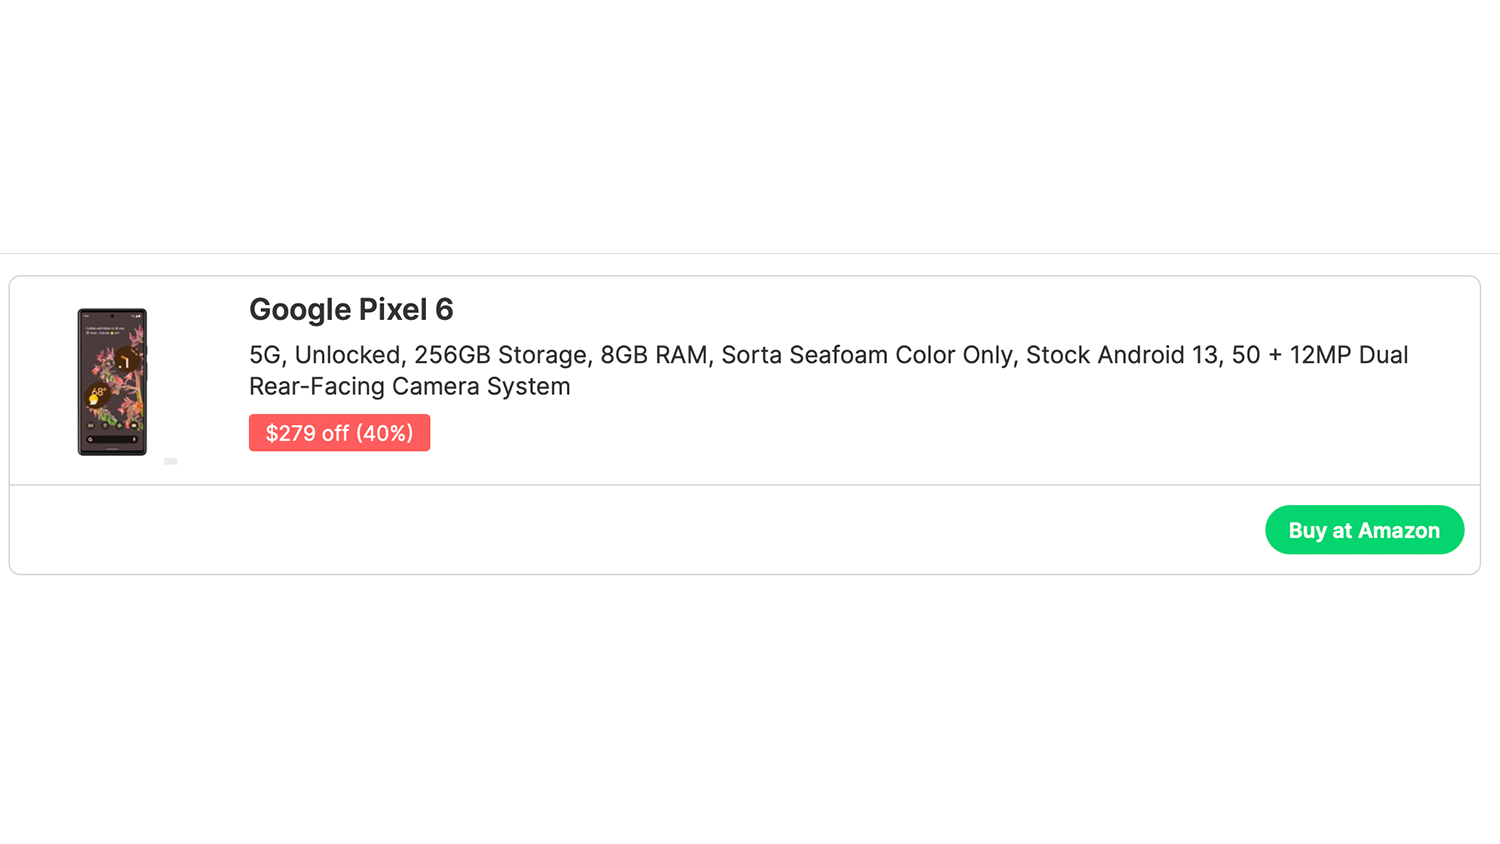Click the "5G" text in the description

(x=265, y=355)
